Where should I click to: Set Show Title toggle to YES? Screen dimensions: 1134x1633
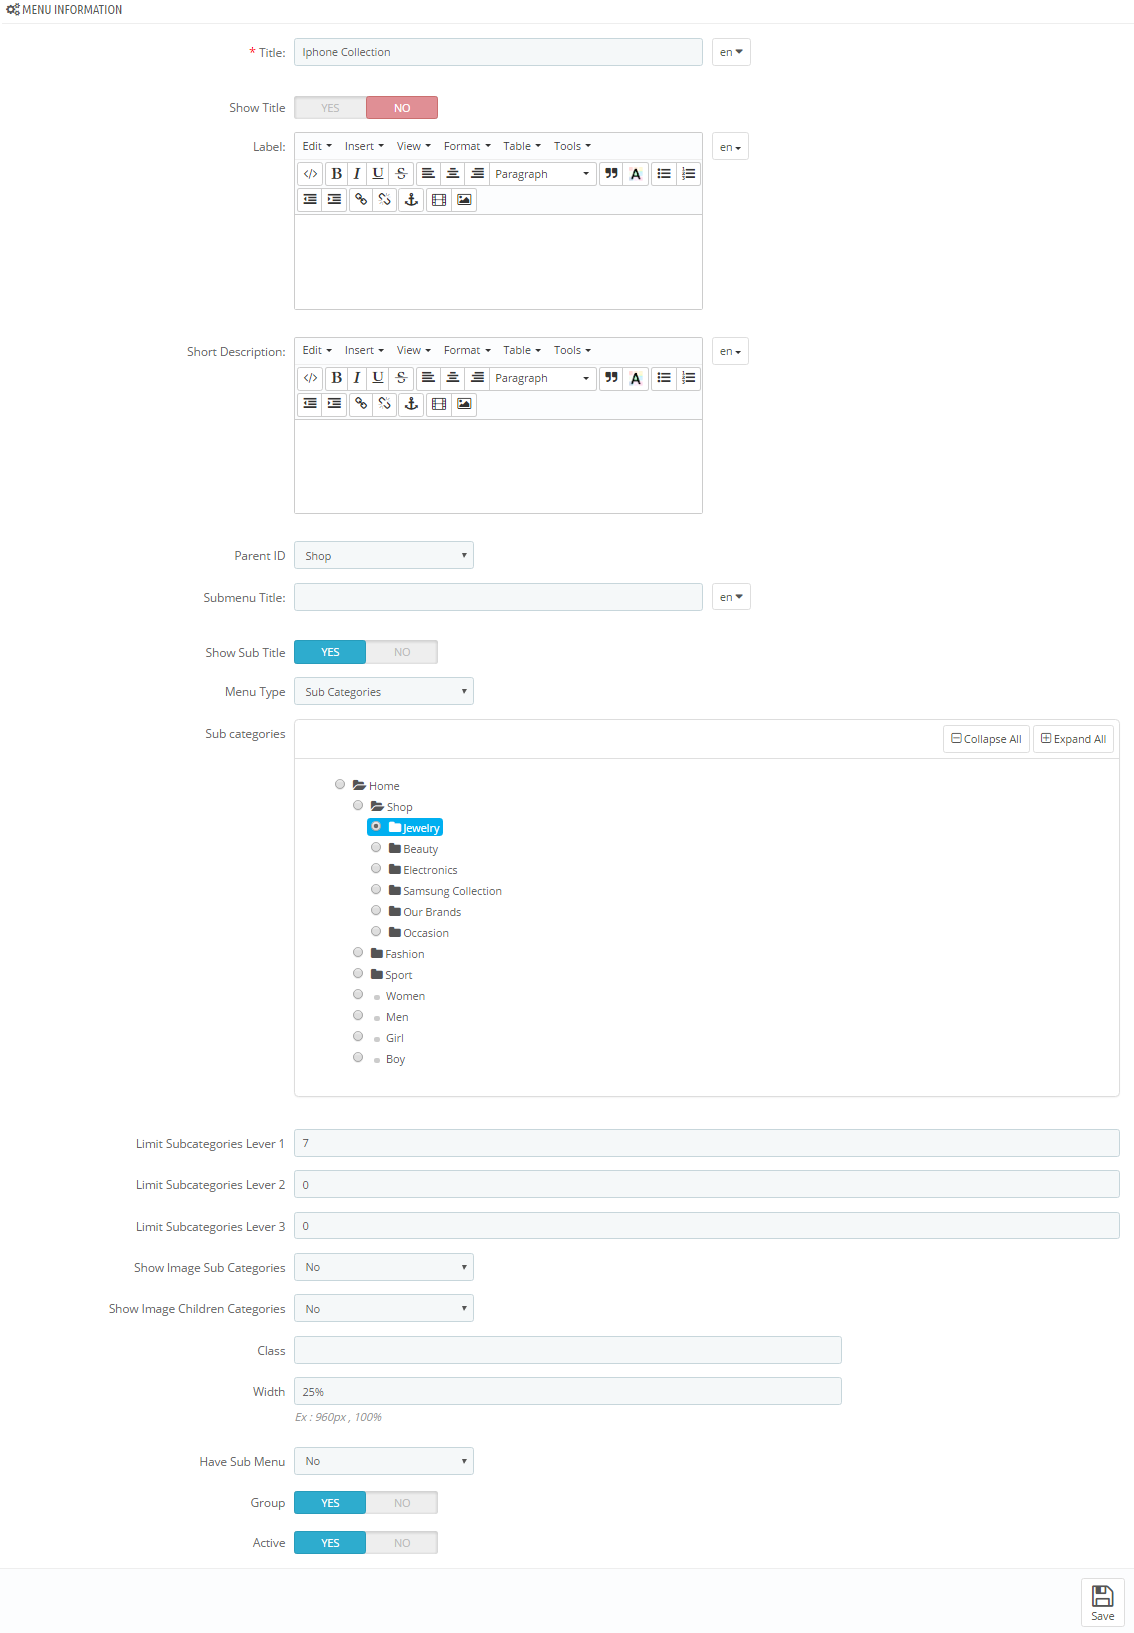[x=330, y=108]
